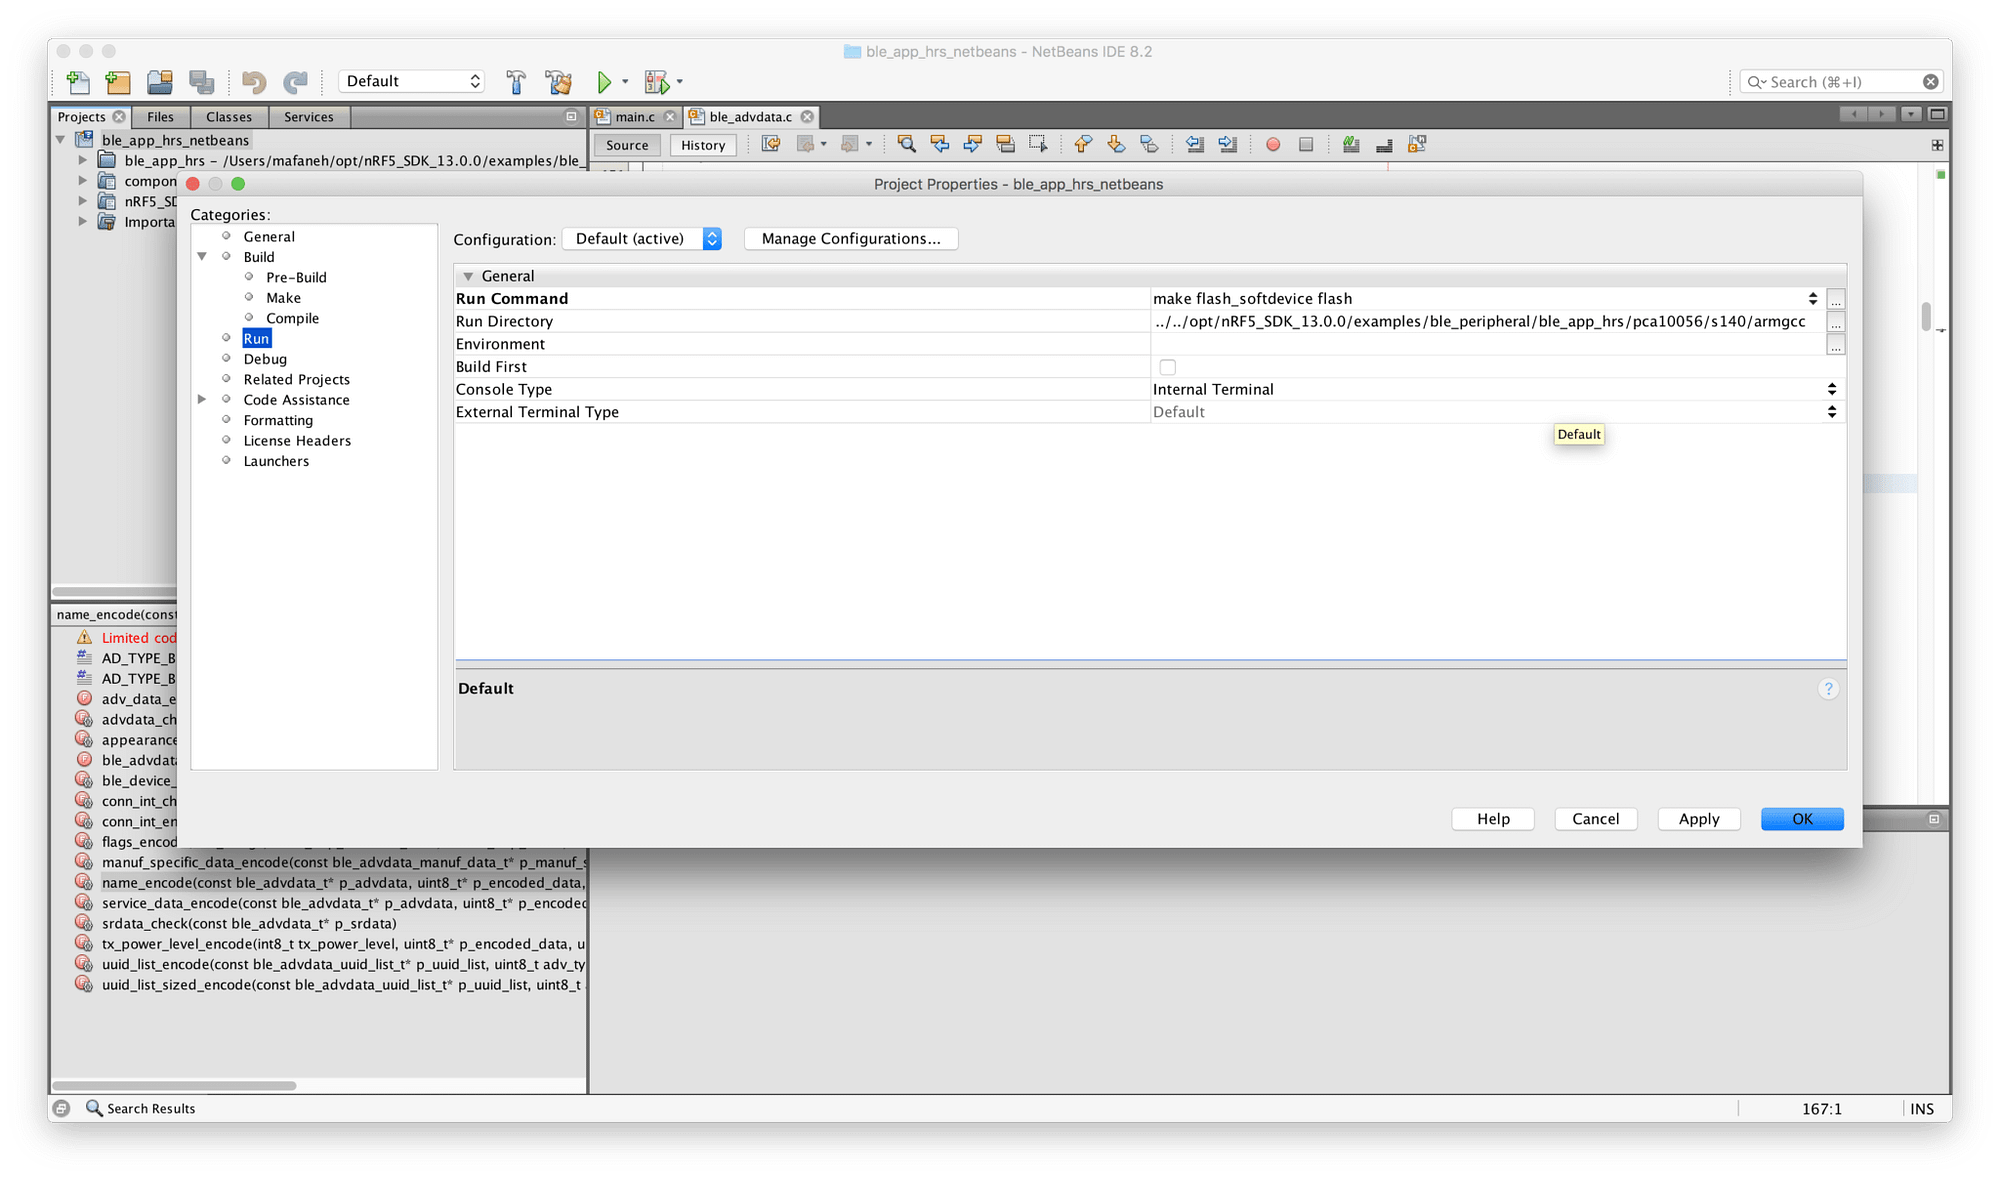The width and height of the screenshot is (2000, 1179).
Task: Apply the project property changes
Action: (x=1698, y=818)
